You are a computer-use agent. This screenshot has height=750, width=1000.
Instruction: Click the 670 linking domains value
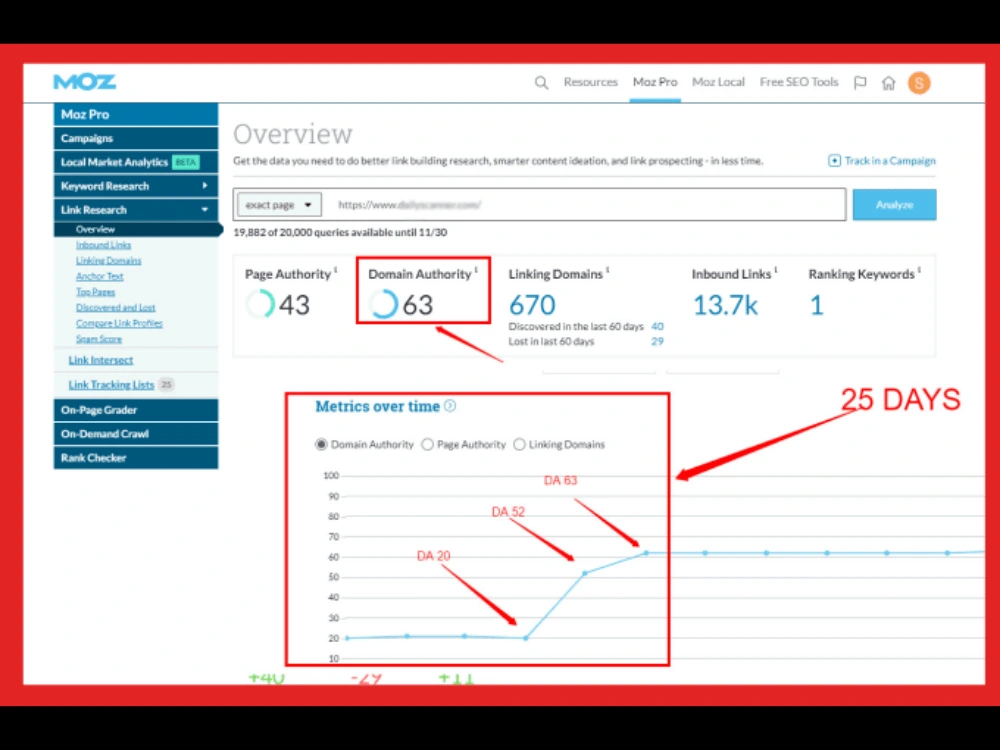[x=532, y=305]
